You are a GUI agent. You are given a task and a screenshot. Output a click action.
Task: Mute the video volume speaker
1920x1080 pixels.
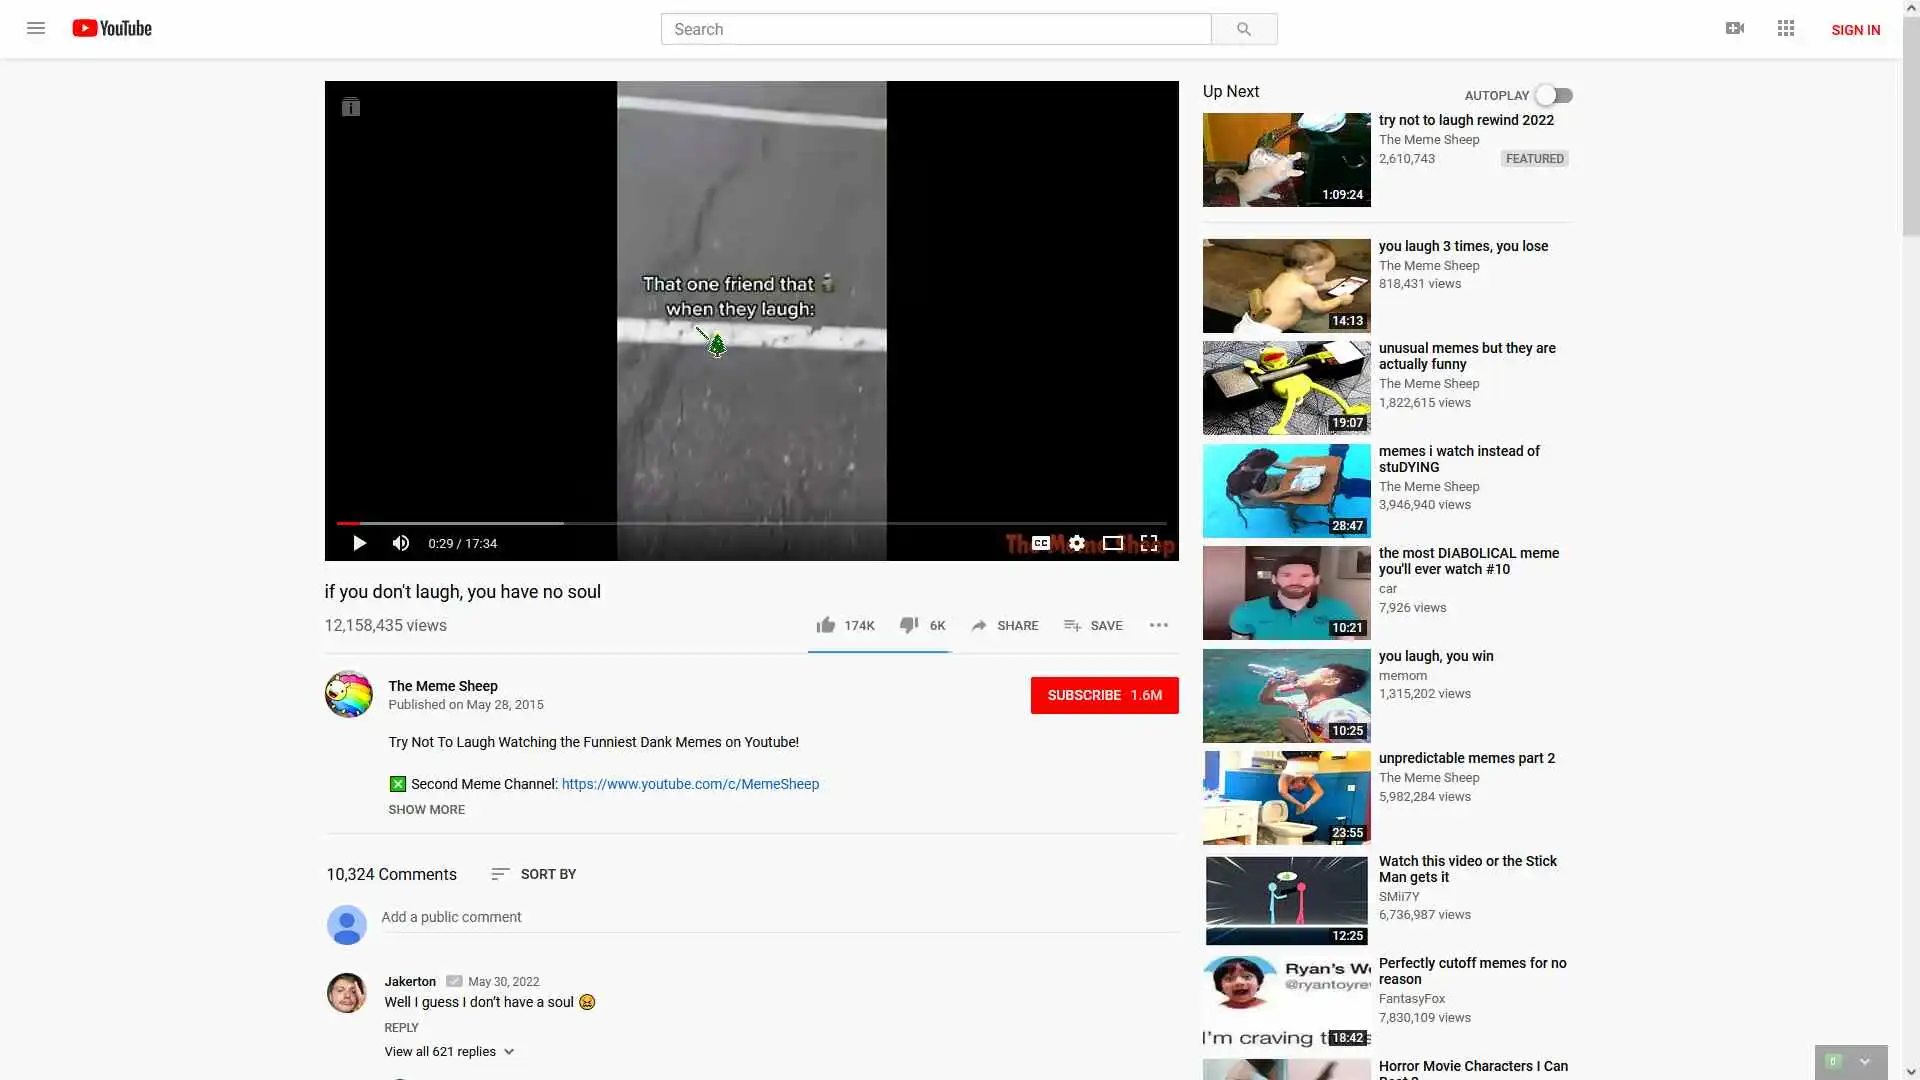pyautogui.click(x=401, y=543)
